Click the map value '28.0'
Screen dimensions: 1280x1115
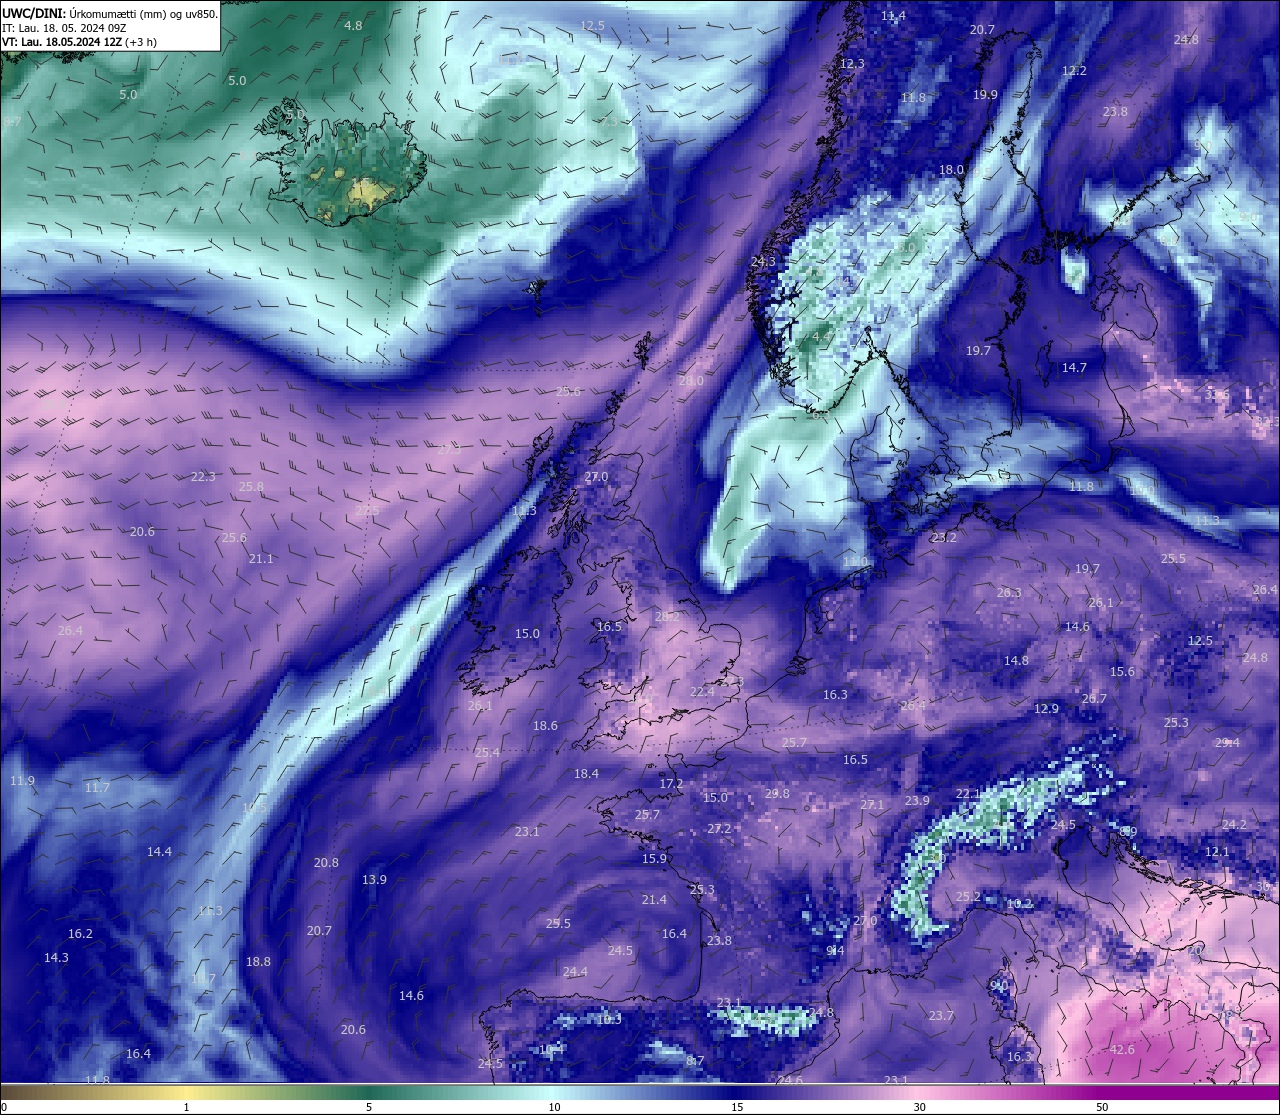[691, 380]
